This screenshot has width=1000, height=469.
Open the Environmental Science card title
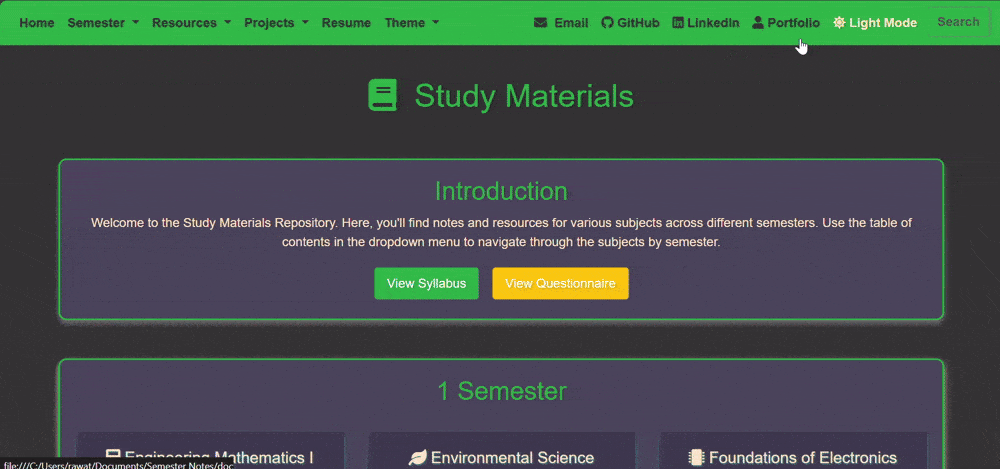coord(512,458)
